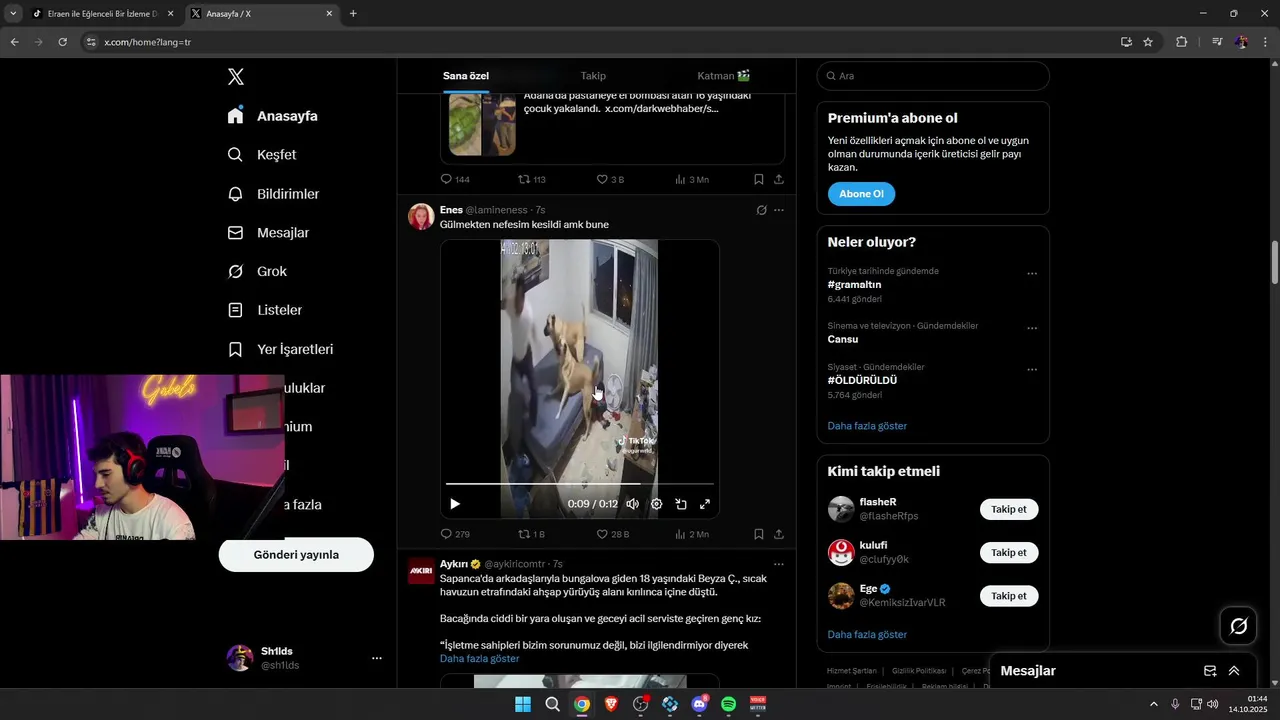Open more menu on Aykırı's post
This screenshot has height=720, width=1280.
click(x=779, y=564)
